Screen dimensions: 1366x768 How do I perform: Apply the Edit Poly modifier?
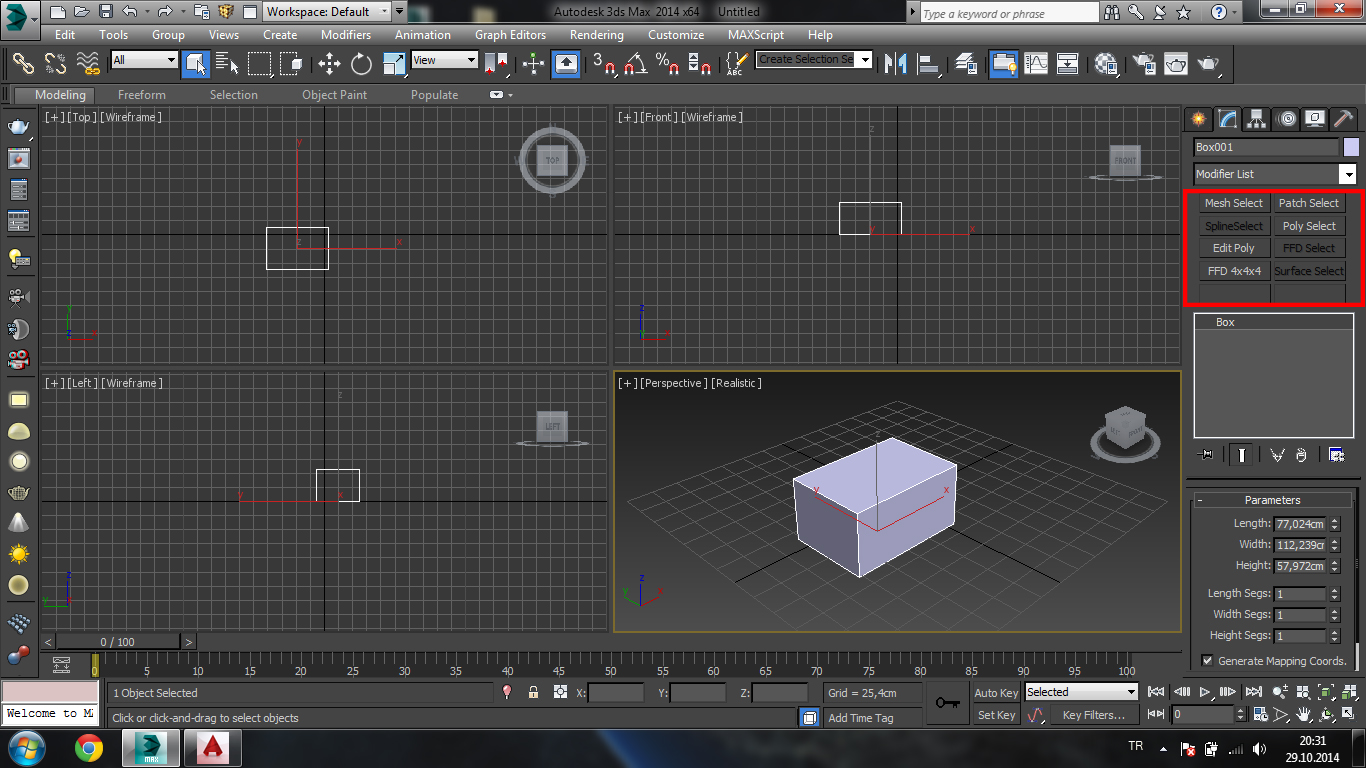1234,248
